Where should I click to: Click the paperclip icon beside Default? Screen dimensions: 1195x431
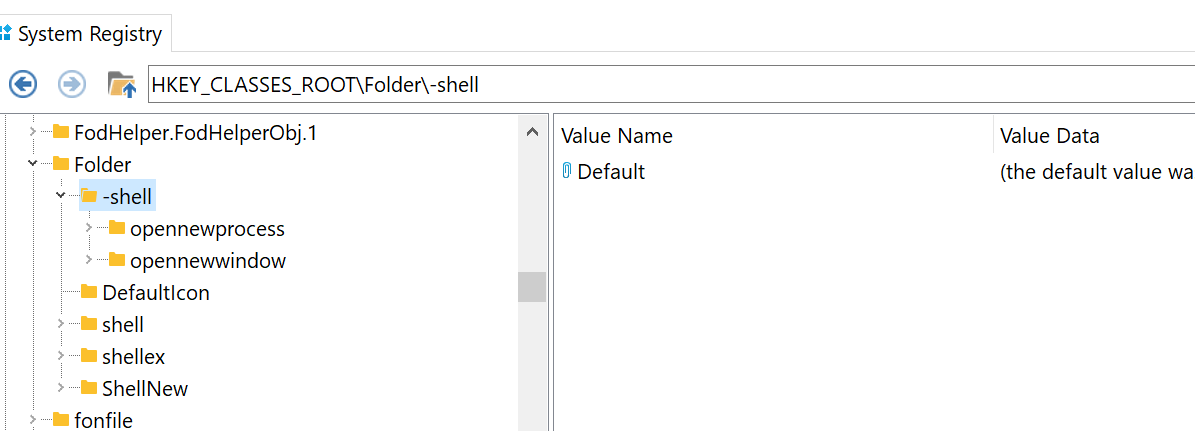pos(566,171)
